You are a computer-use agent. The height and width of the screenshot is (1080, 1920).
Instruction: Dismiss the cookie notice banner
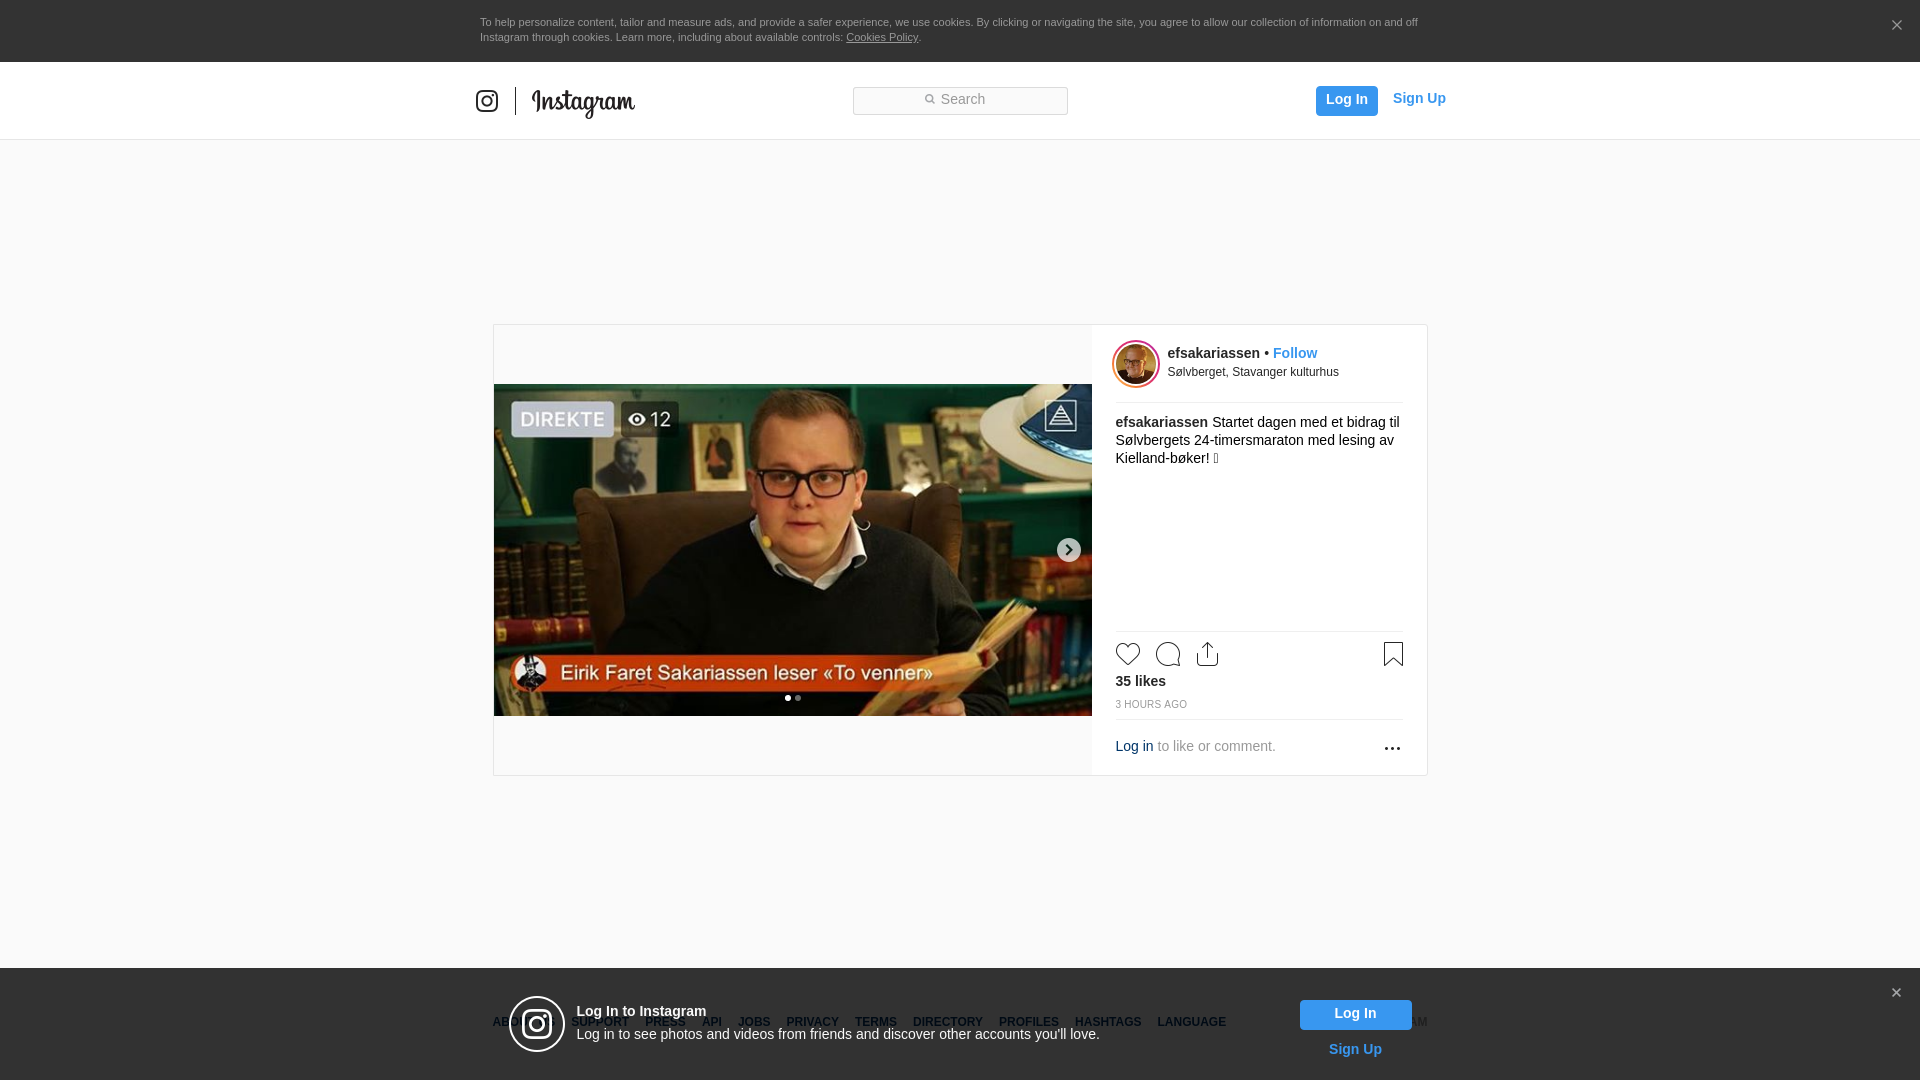point(1896,25)
